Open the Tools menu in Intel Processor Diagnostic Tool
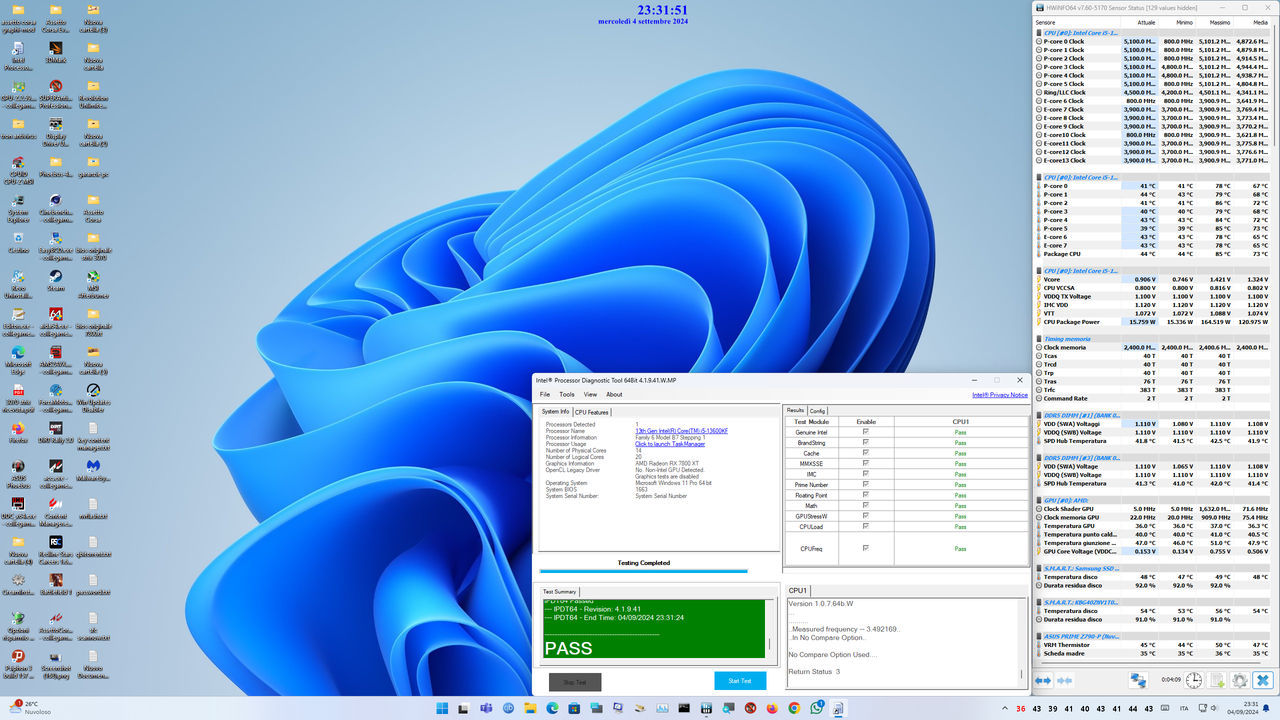Viewport: 1280px width, 720px height. (x=567, y=394)
